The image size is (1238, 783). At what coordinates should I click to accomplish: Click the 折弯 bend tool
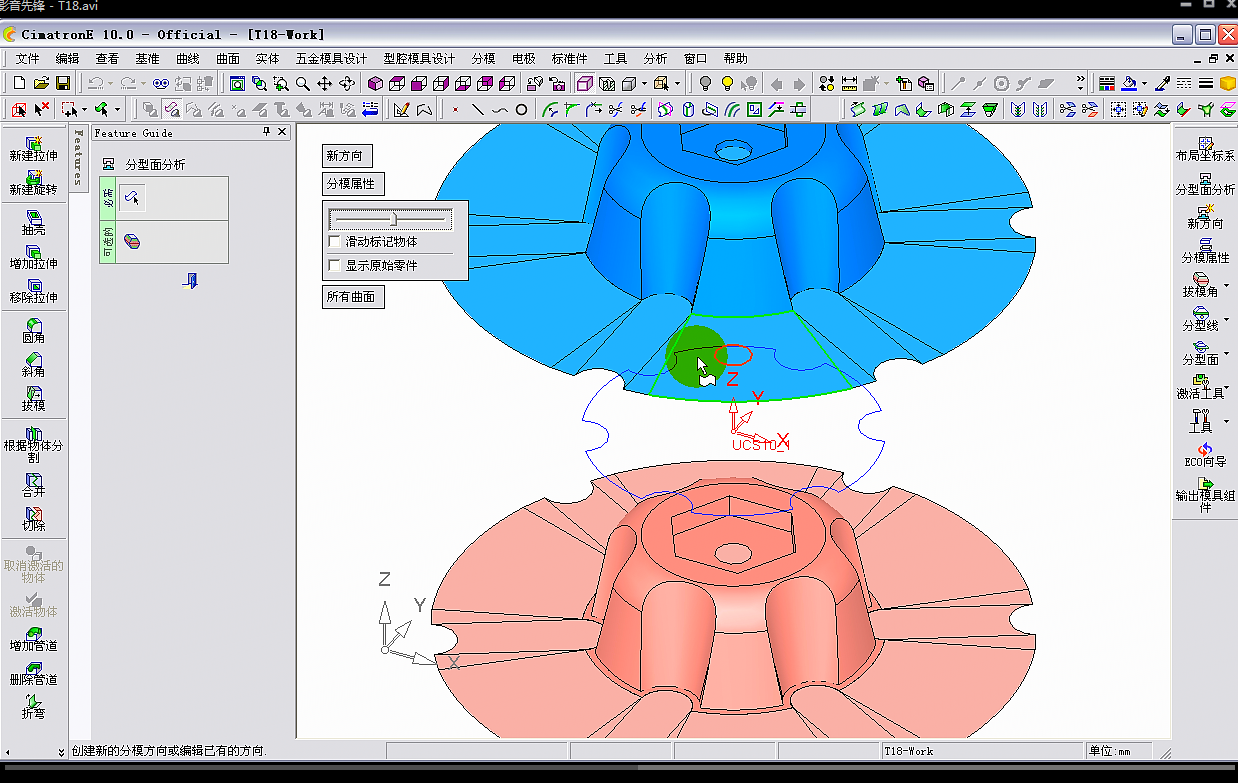(33, 707)
